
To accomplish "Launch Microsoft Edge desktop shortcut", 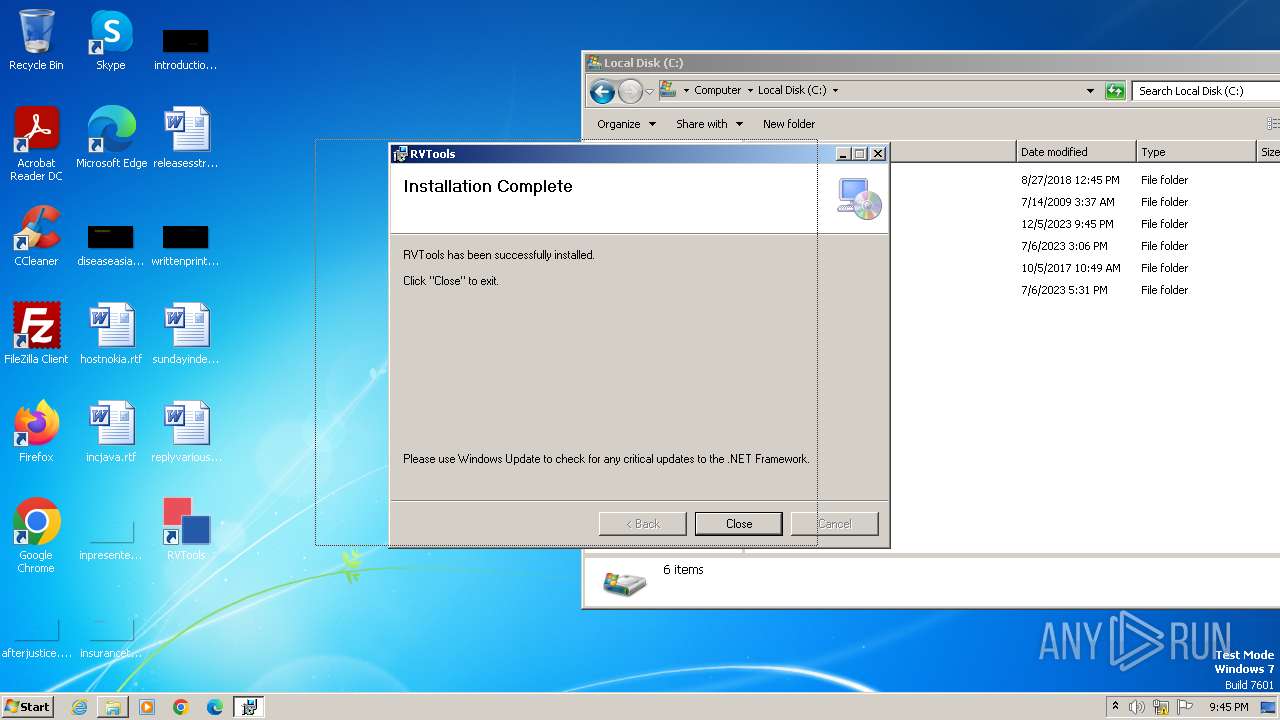I will (111, 138).
